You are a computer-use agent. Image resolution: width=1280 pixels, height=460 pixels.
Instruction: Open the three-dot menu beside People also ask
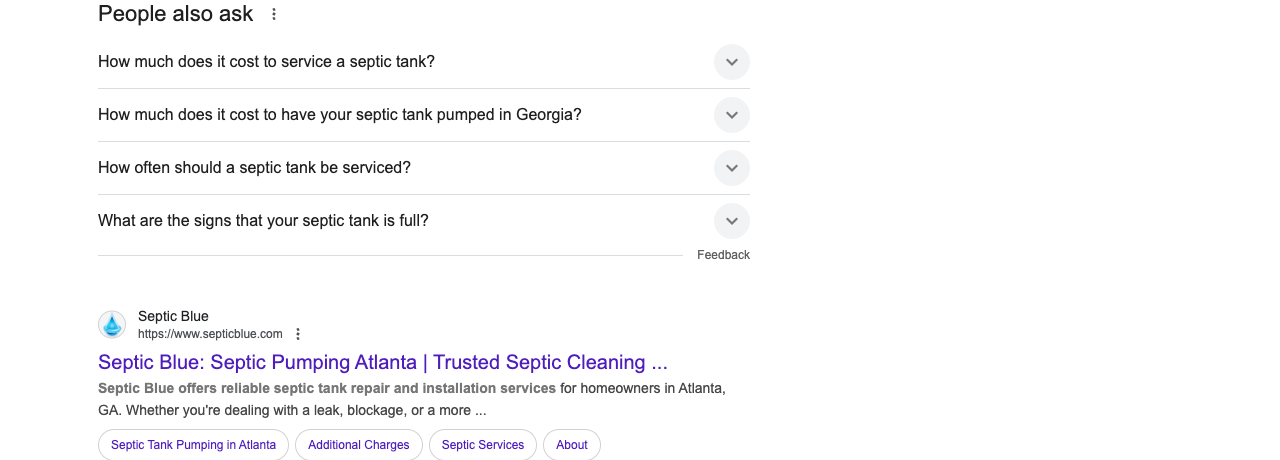click(274, 14)
